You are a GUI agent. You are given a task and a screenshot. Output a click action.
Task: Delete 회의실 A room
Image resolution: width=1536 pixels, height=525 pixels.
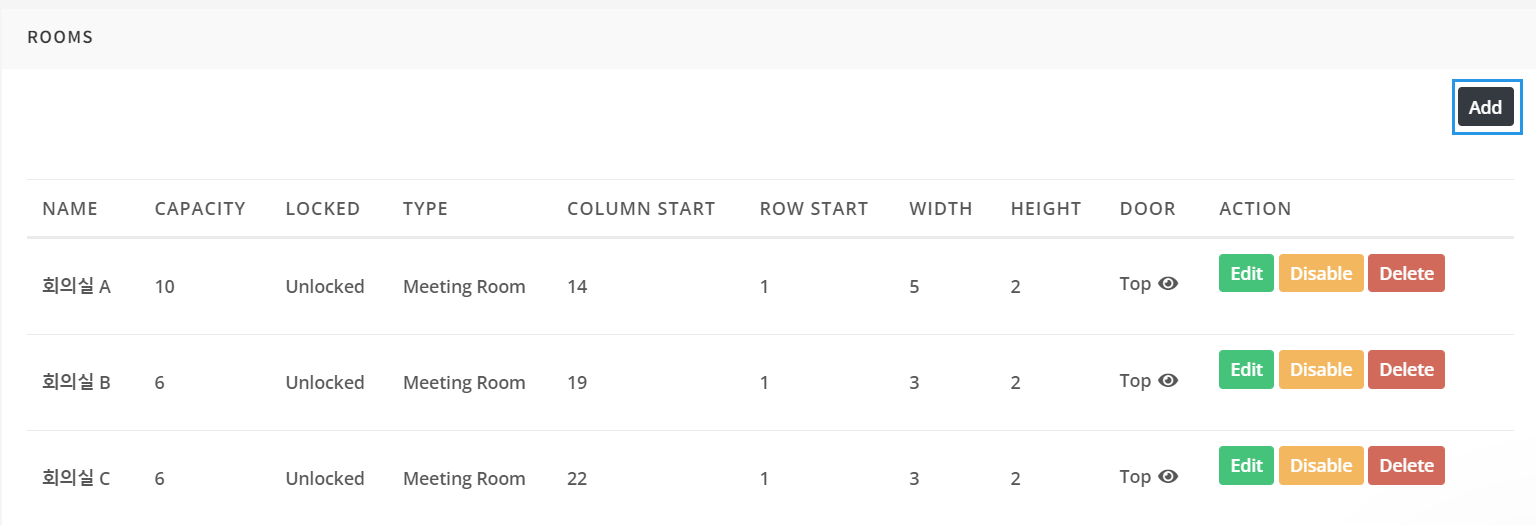coord(1406,273)
